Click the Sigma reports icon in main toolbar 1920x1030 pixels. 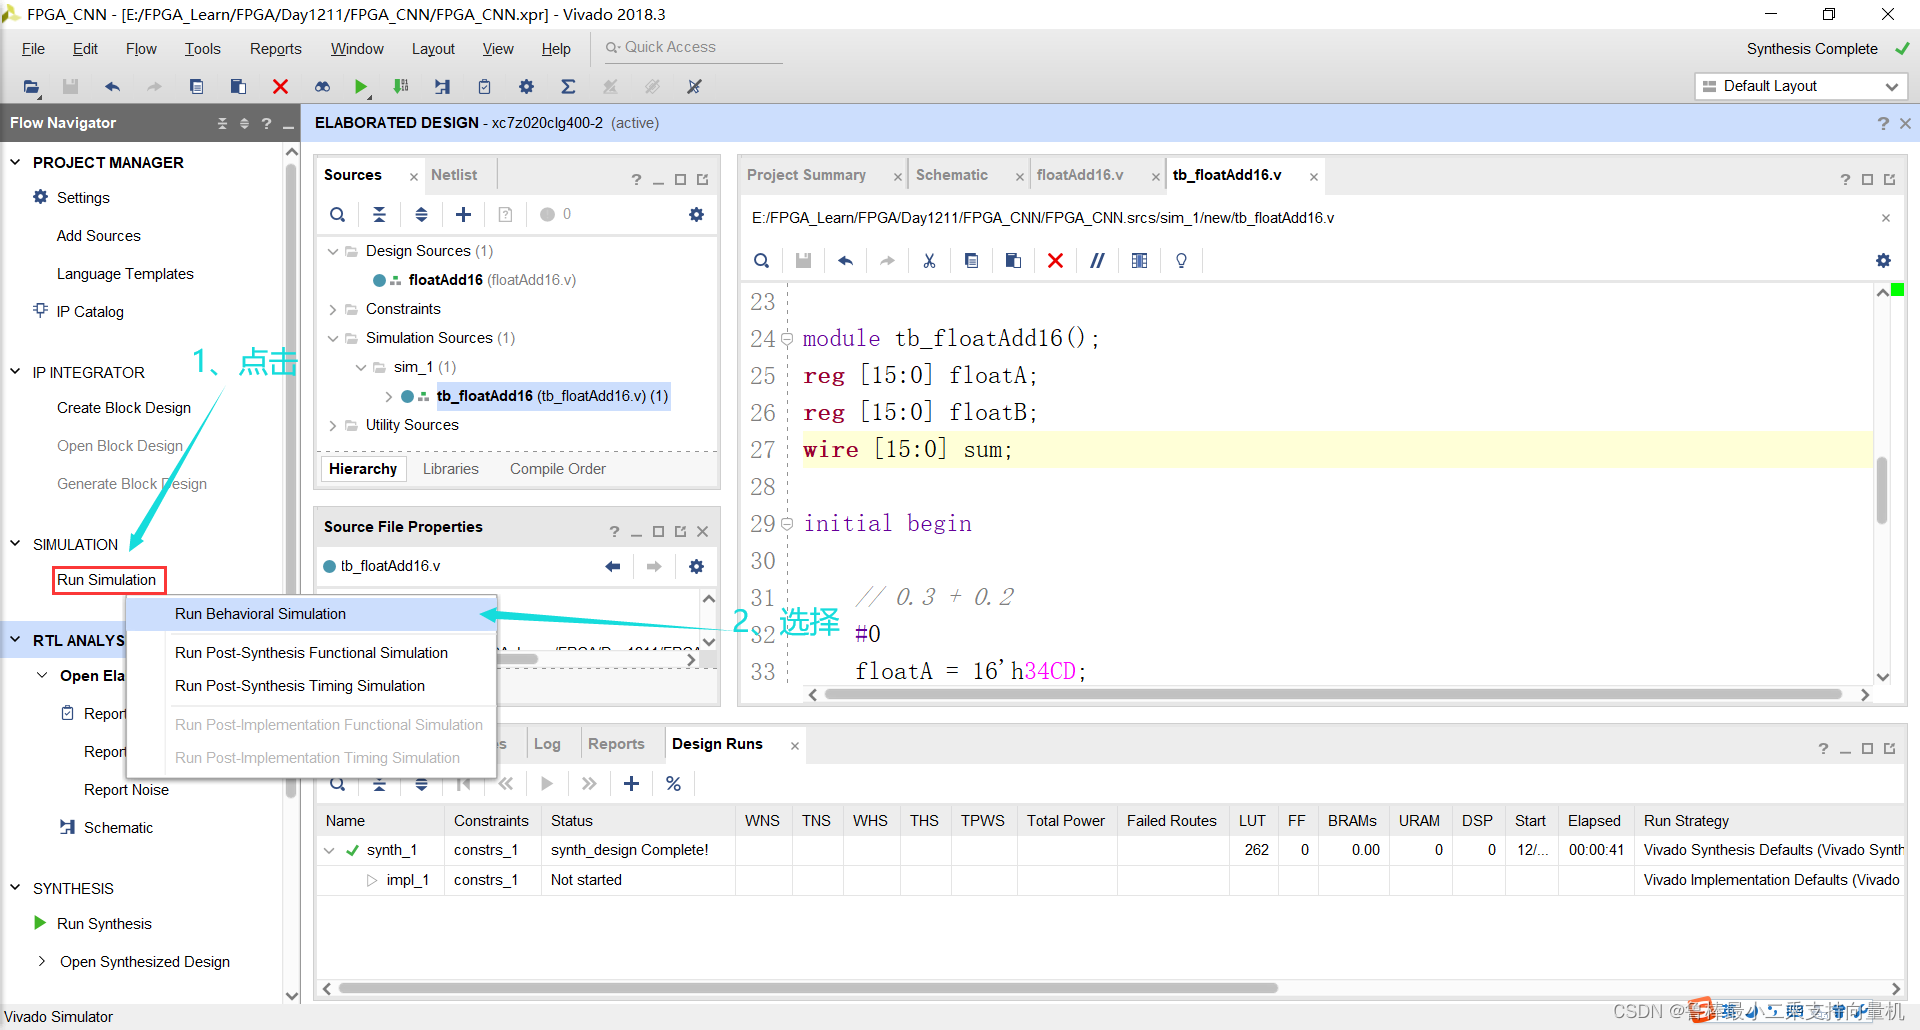click(x=568, y=87)
